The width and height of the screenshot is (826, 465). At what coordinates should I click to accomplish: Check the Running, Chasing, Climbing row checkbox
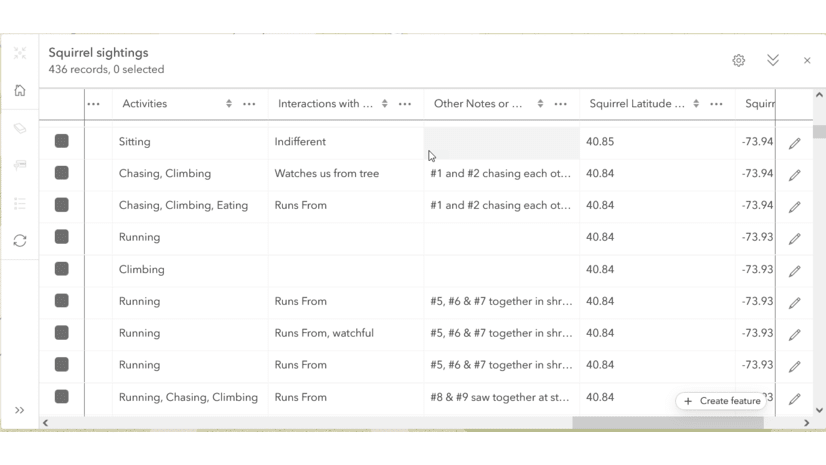(x=62, y=397)
